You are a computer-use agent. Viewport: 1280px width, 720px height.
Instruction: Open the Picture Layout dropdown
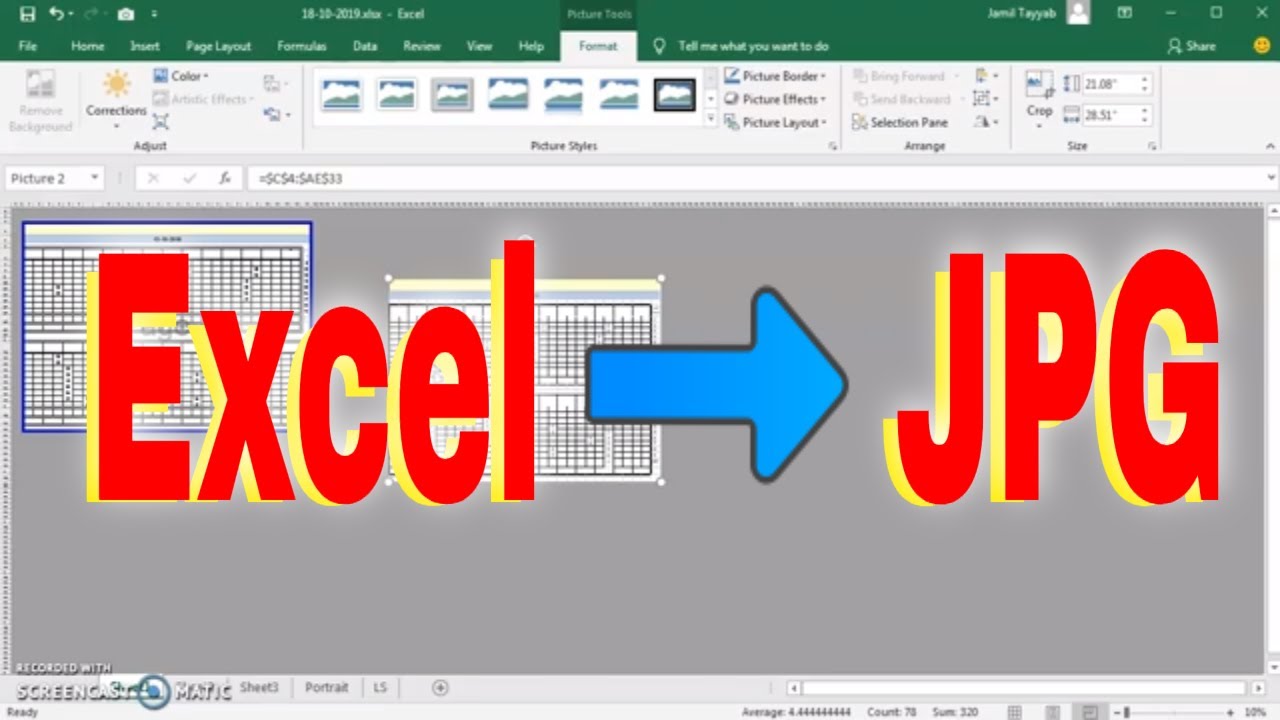pyautogui.click(x=775, y=122)
